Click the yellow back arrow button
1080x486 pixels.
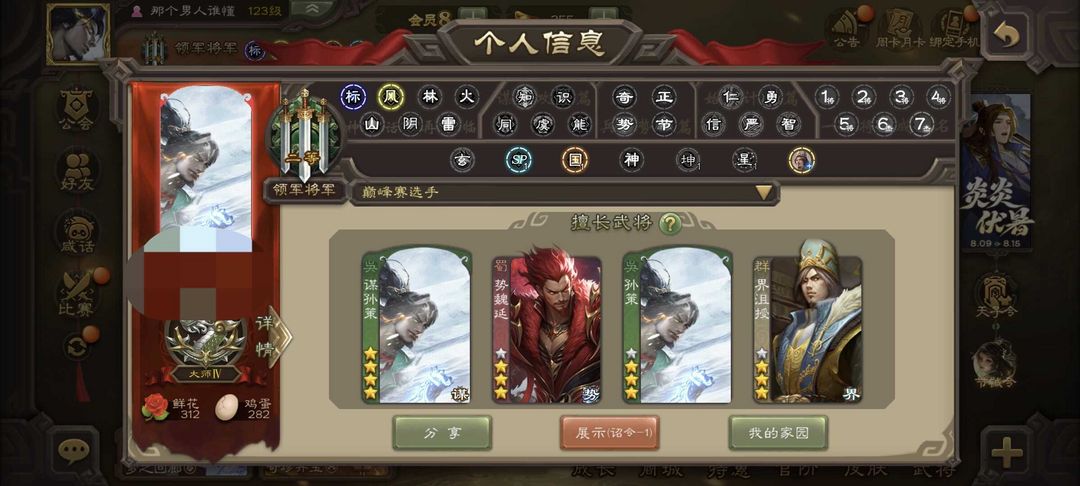click(1006, 36)
